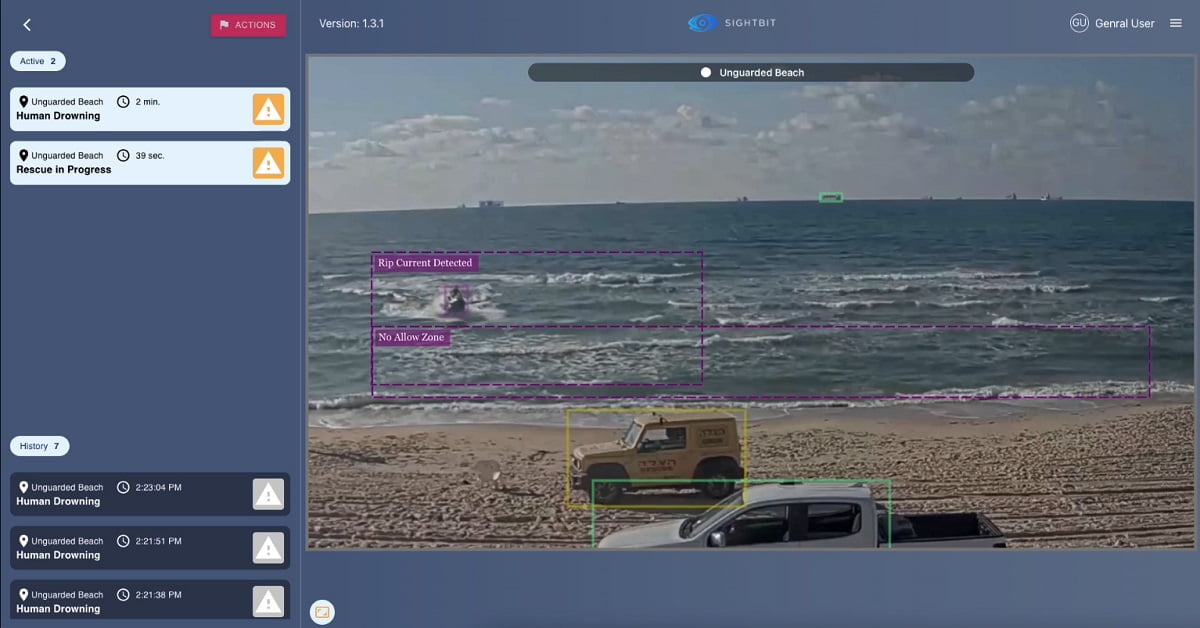Screen dimensions: 1200x628
Task: Click the back arrow in sidebar
Action: coord(27,25)
